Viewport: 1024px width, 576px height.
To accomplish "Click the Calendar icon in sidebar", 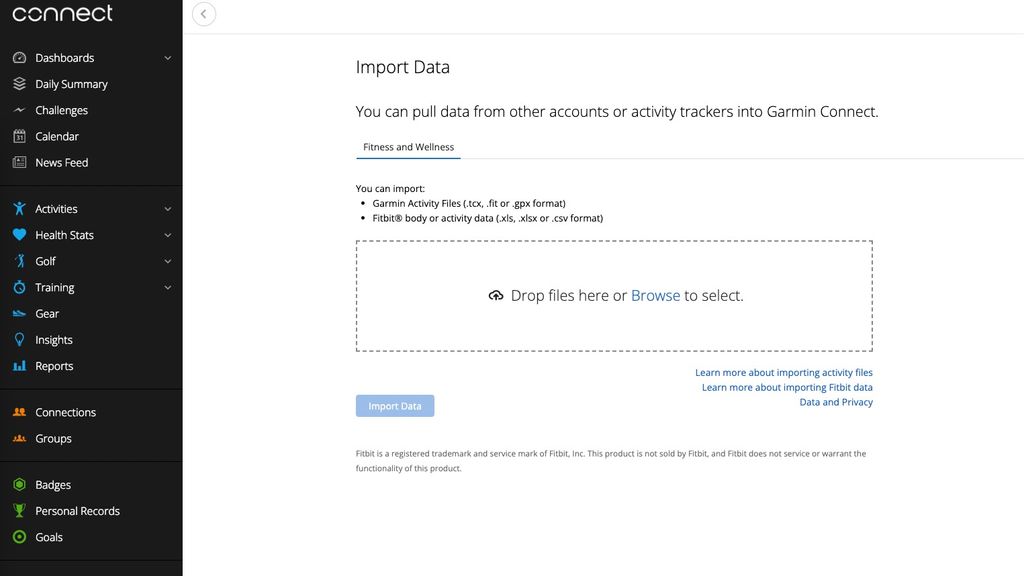I will (19, 136).
